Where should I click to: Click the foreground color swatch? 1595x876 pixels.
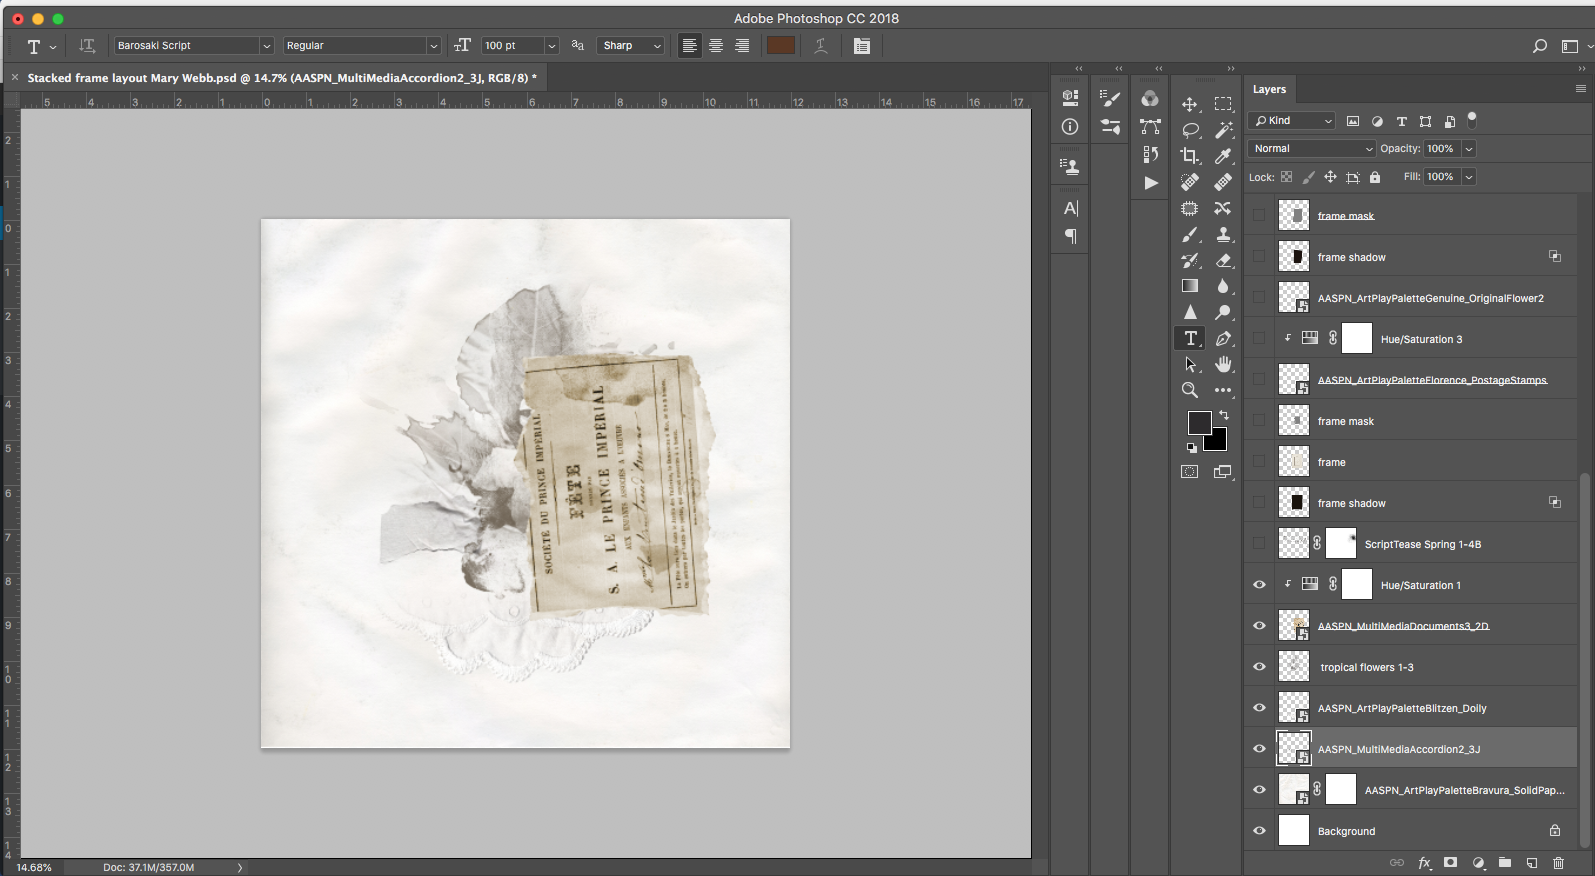tap(1199, 422)
